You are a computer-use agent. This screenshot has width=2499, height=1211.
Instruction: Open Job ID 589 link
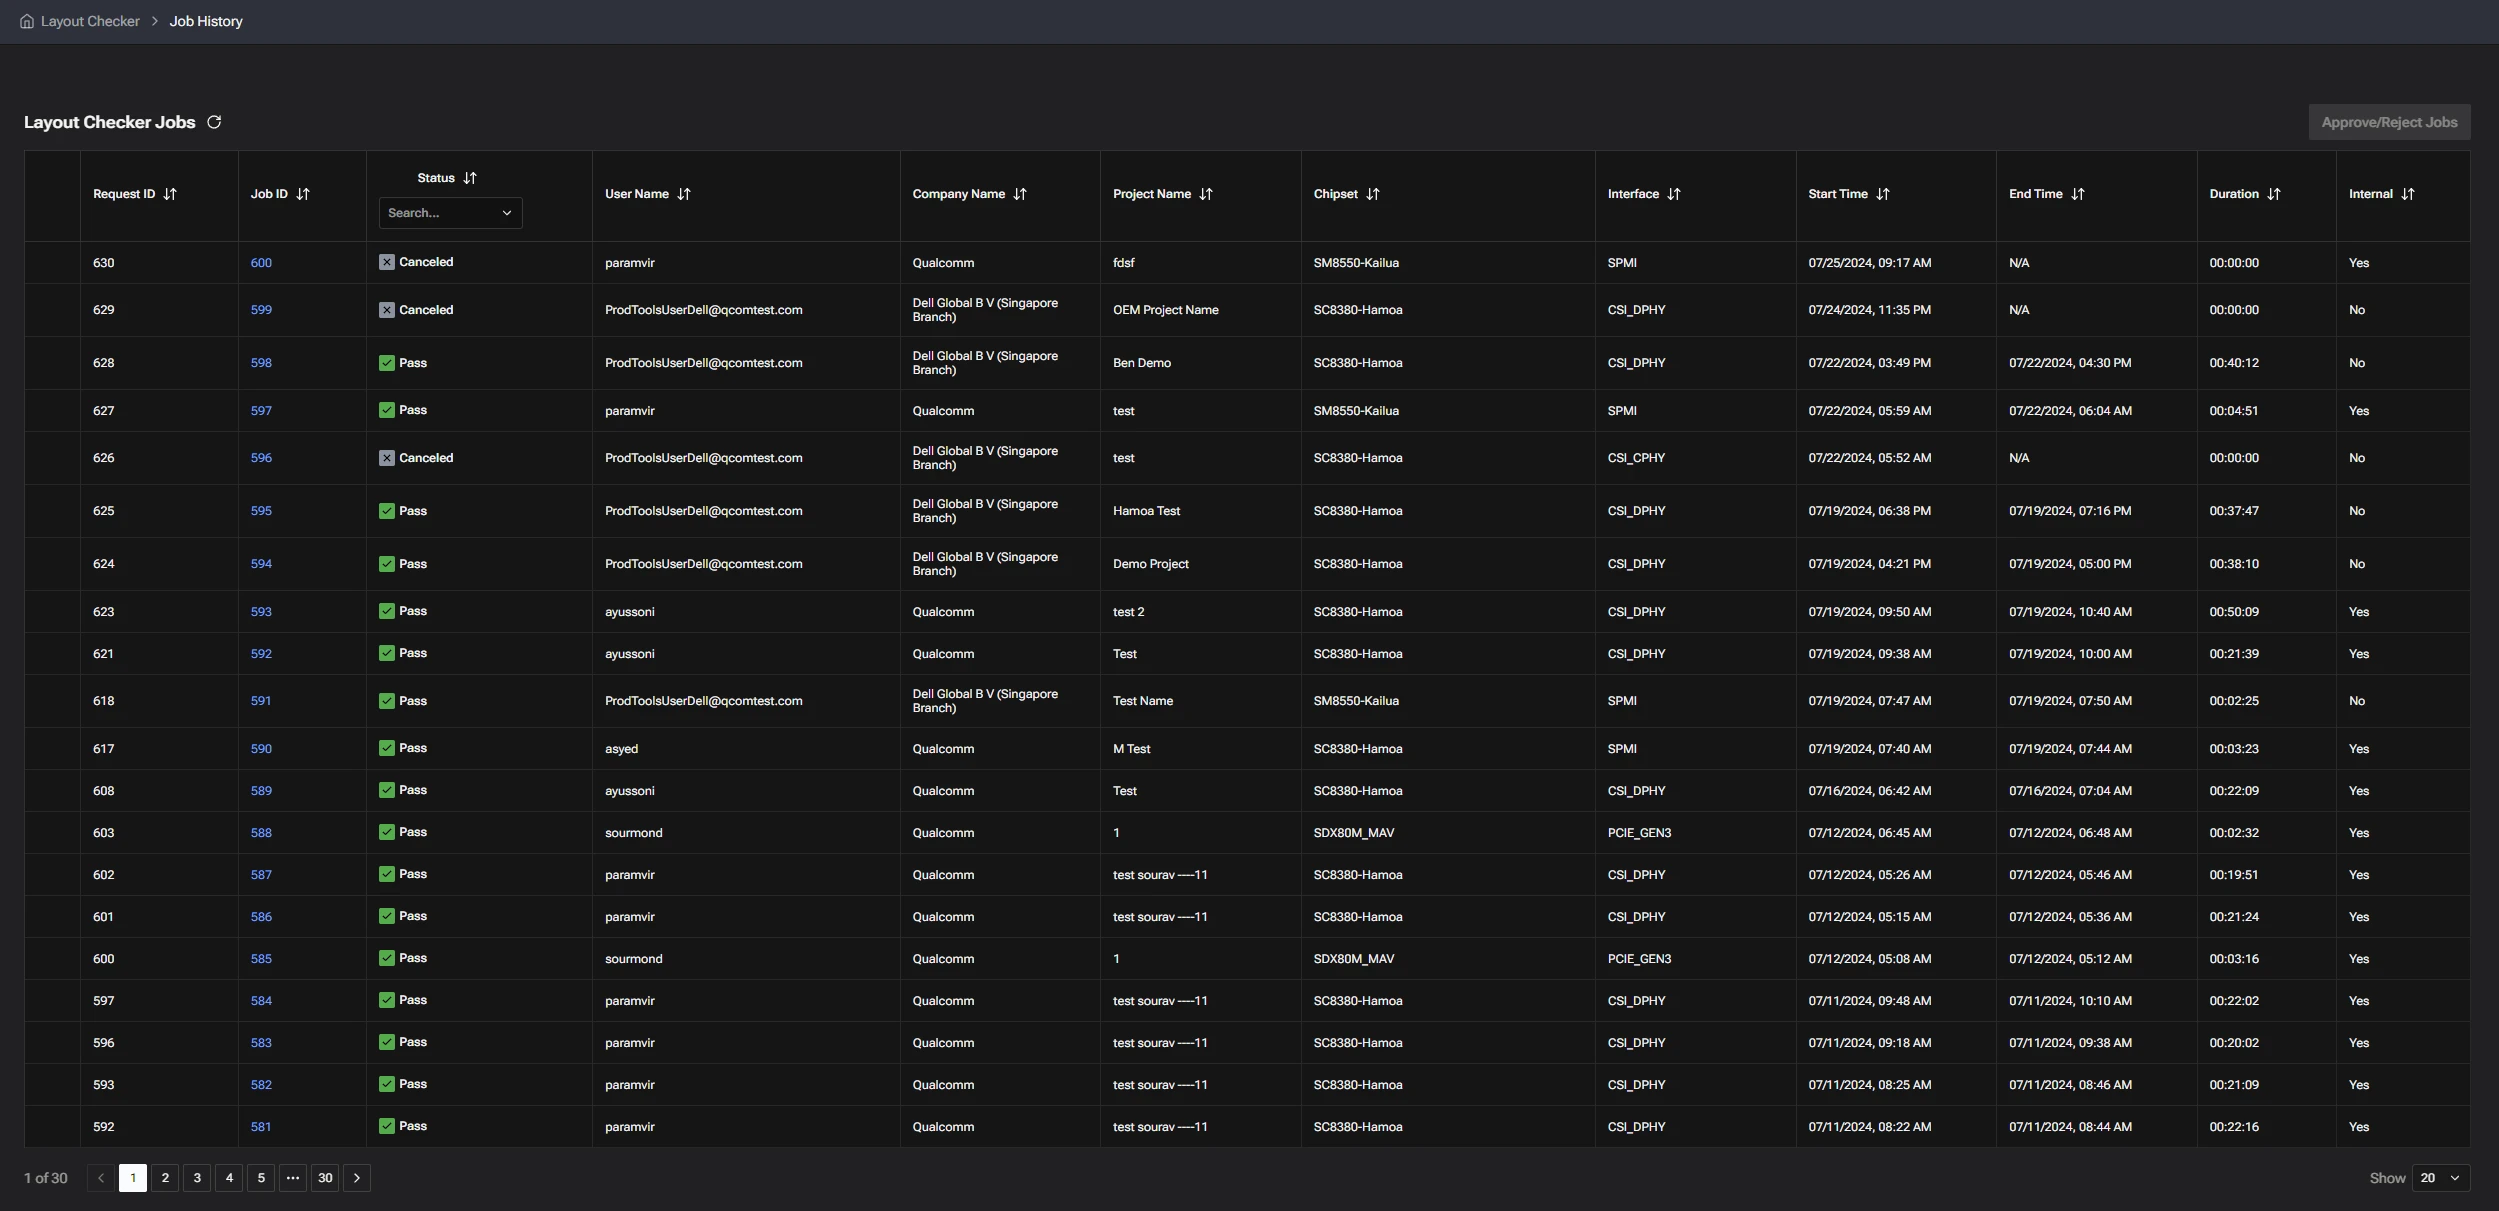261,791
